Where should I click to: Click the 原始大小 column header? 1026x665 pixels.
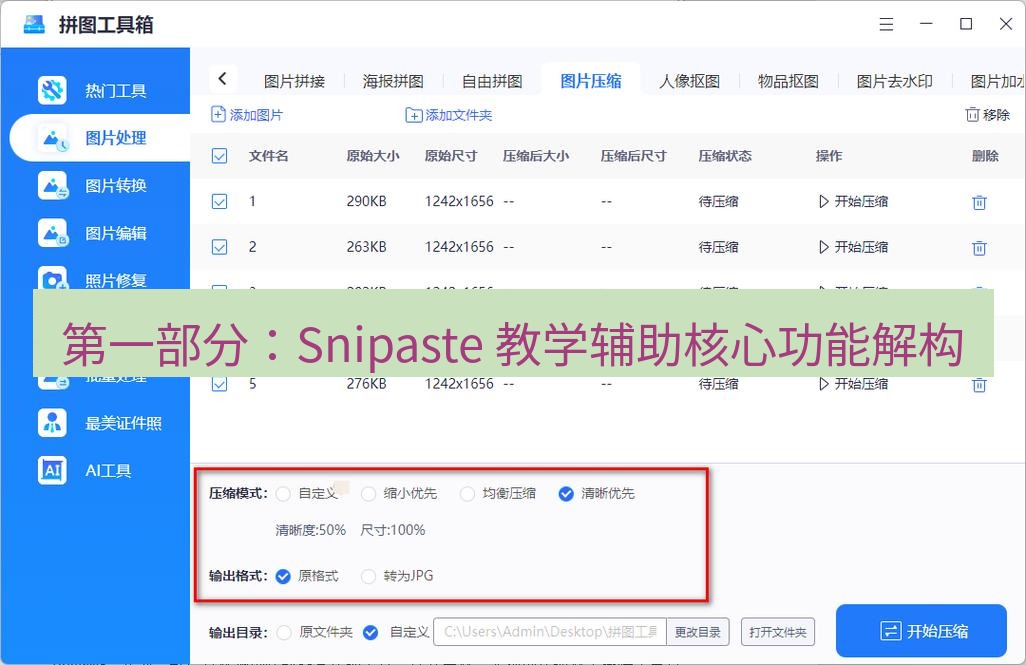coord(373,156)
